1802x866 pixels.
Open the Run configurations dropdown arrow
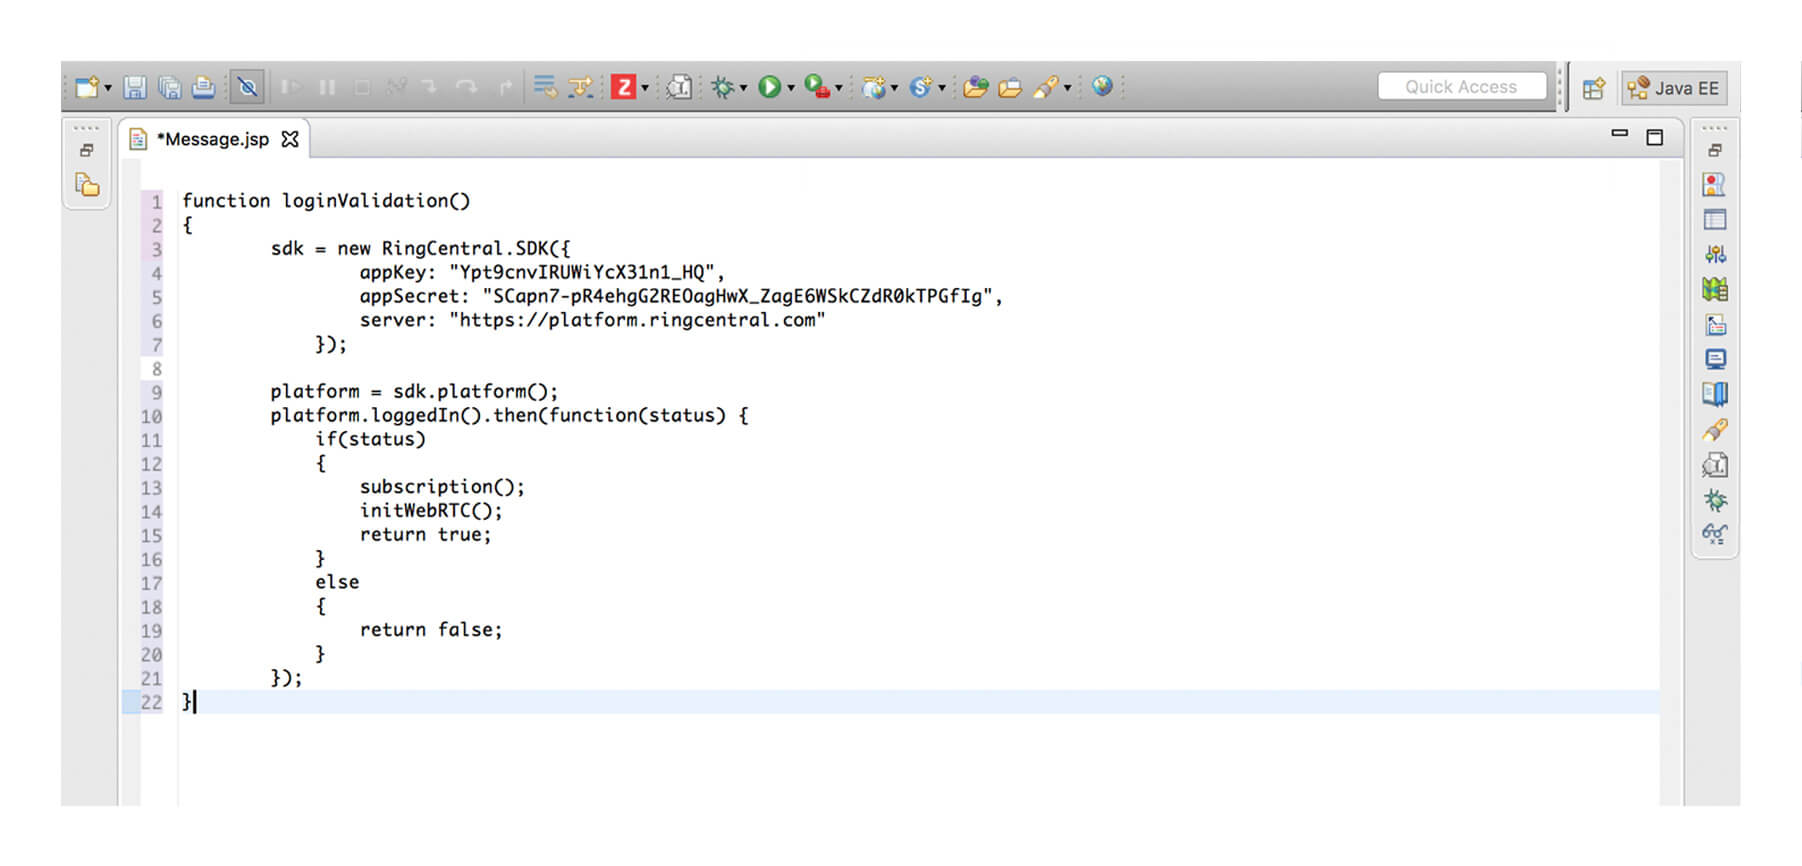click(790, 88)
